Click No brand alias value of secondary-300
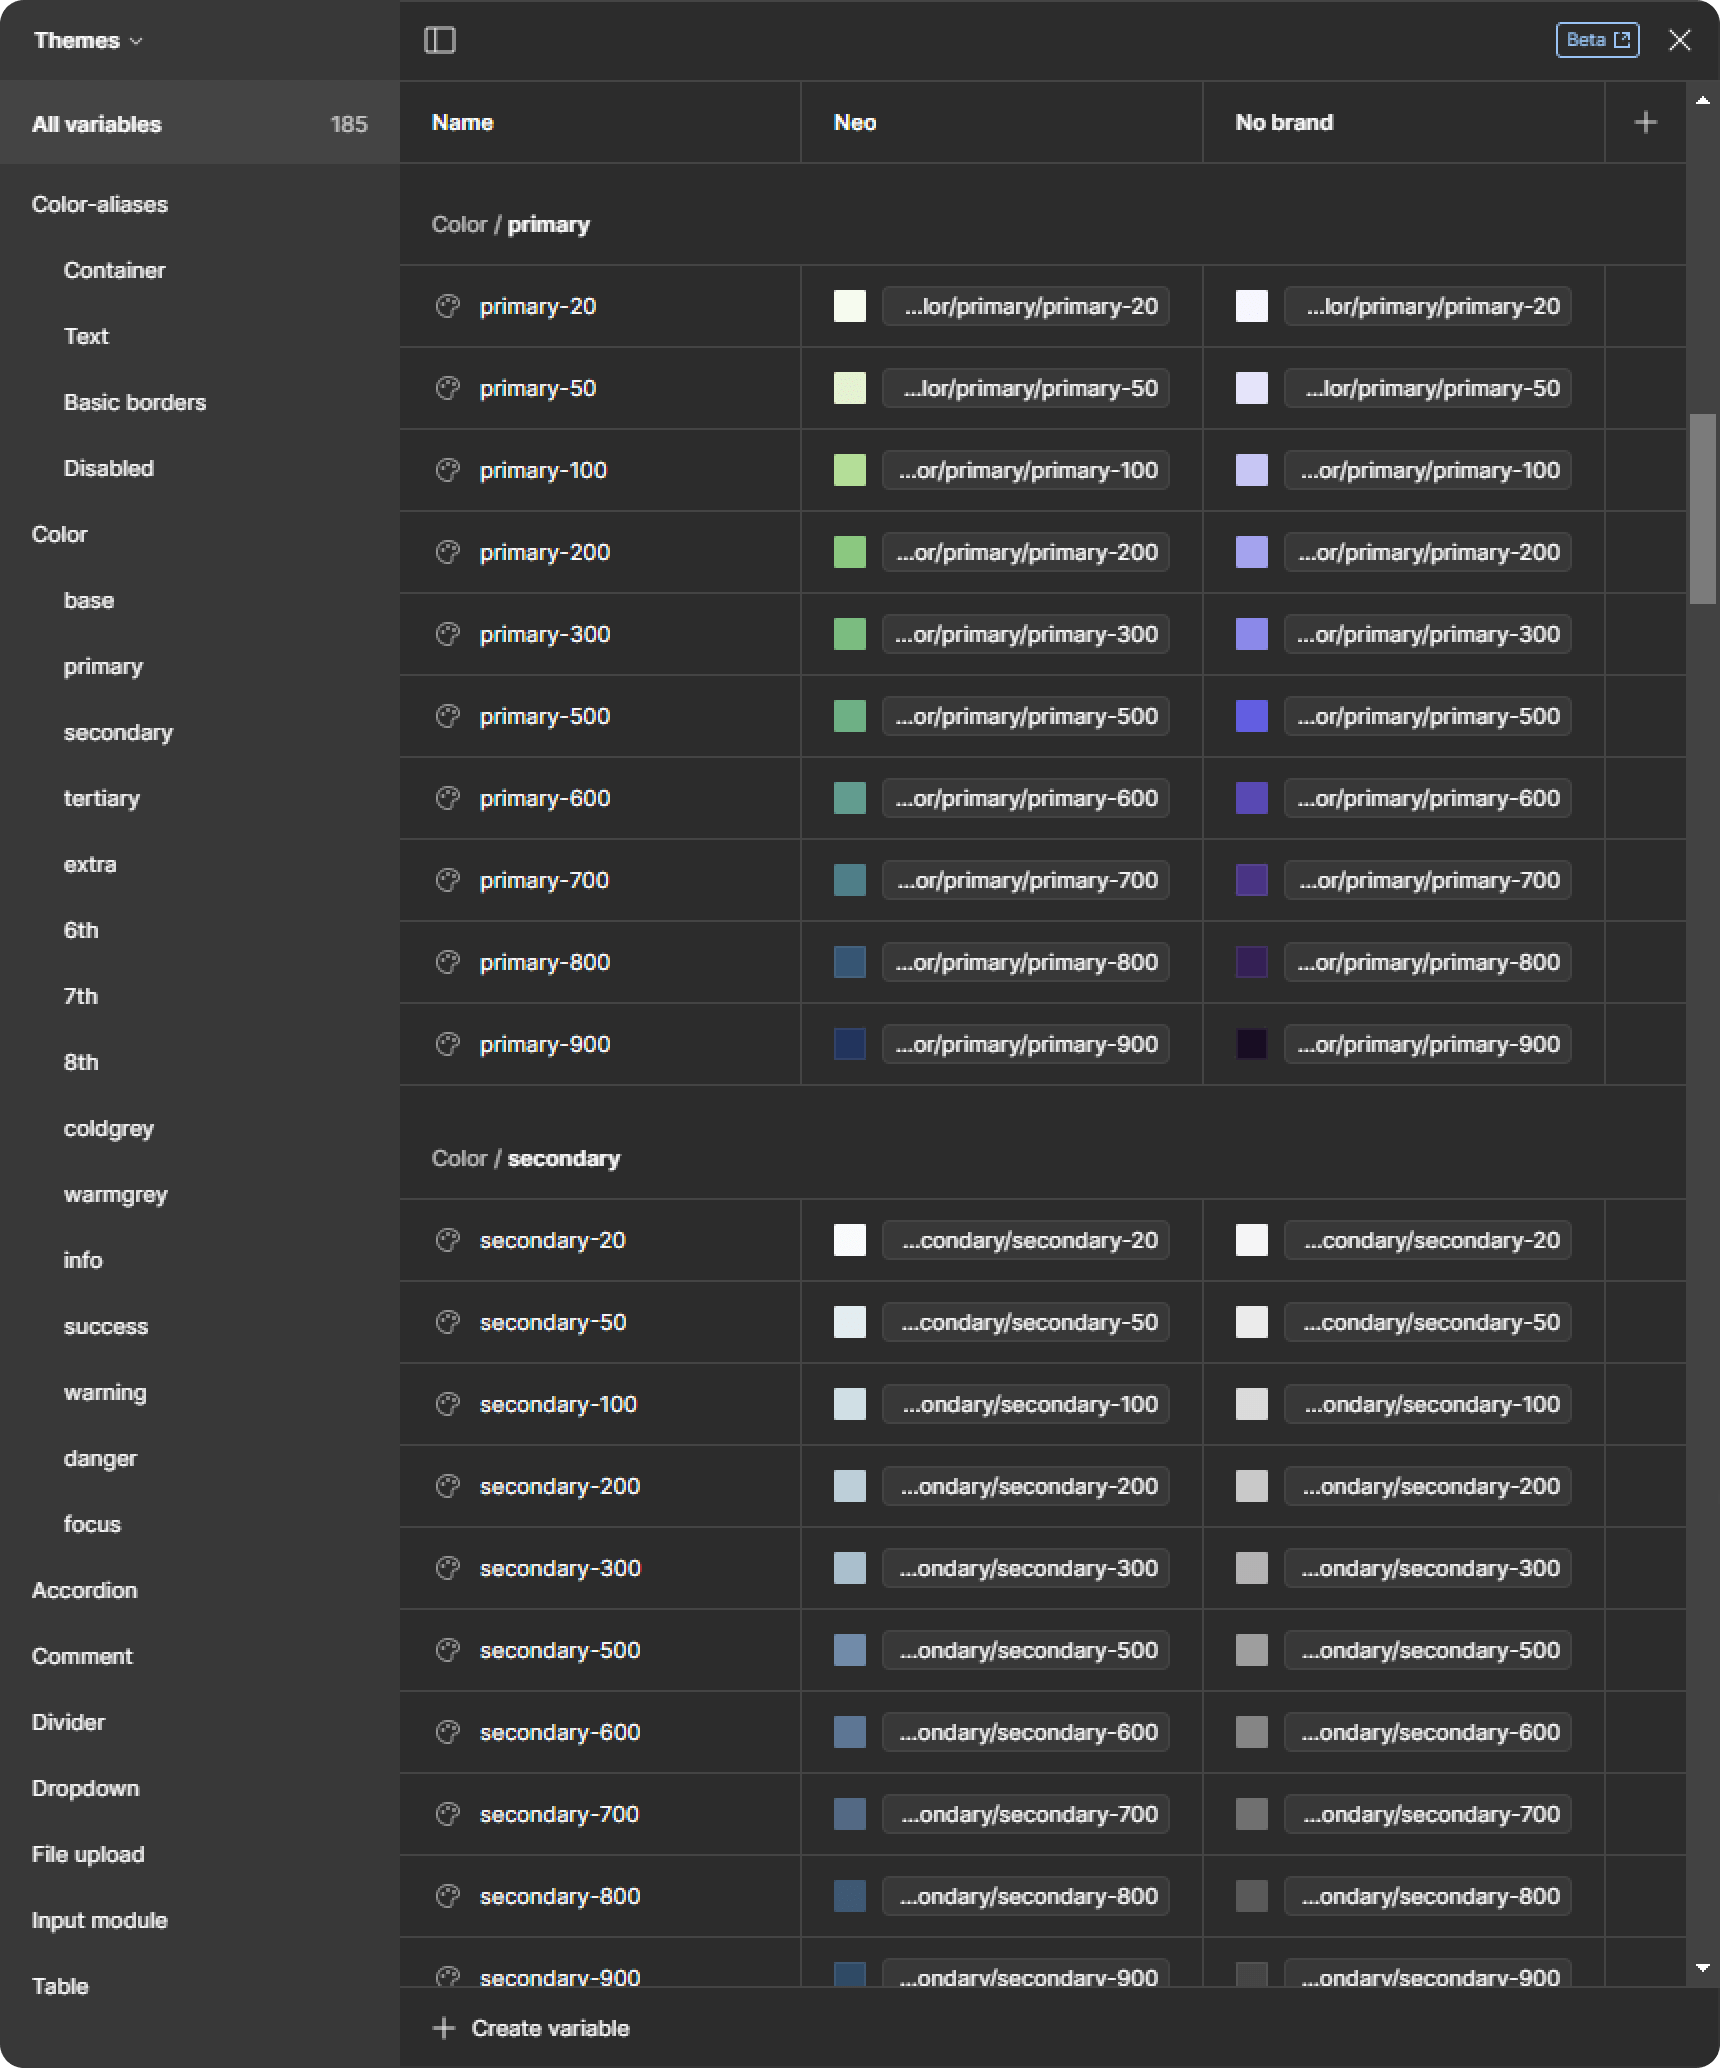The width and height of the screenshot is (1720, 2068). pyautogui.click(x=1428, y=1568)
